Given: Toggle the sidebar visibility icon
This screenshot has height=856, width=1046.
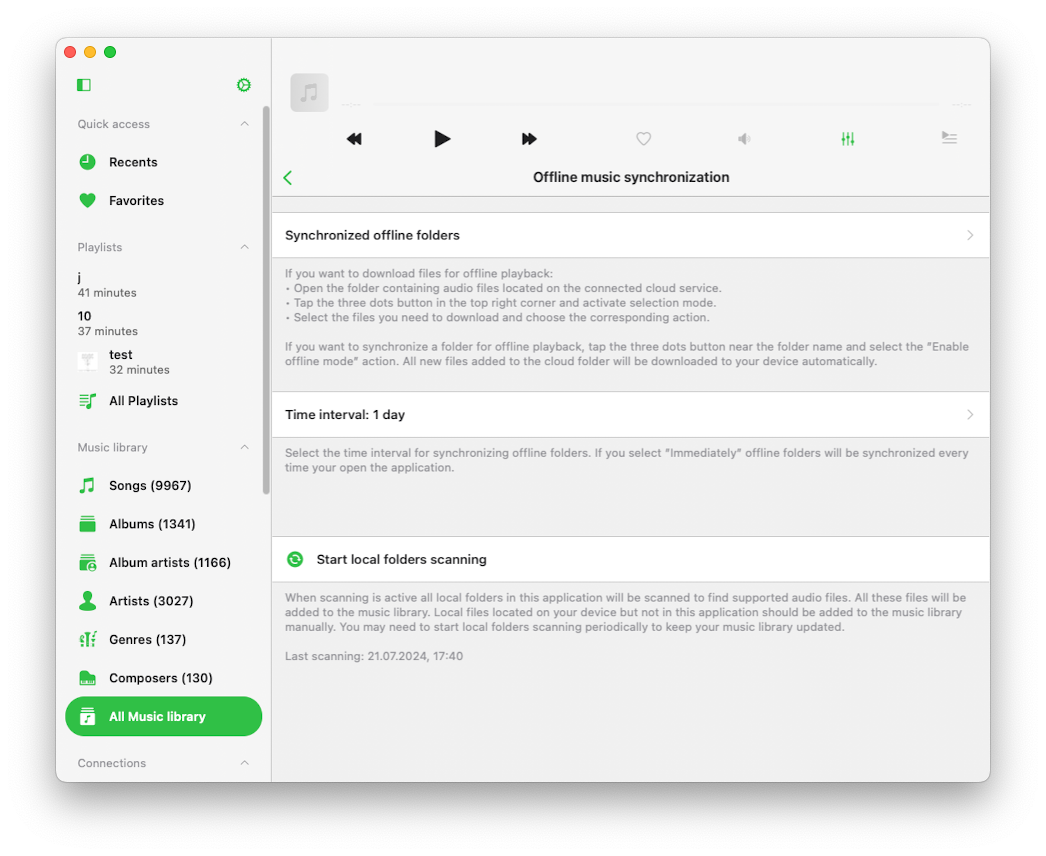Looking at the screenshot, I should coord(83,85).
